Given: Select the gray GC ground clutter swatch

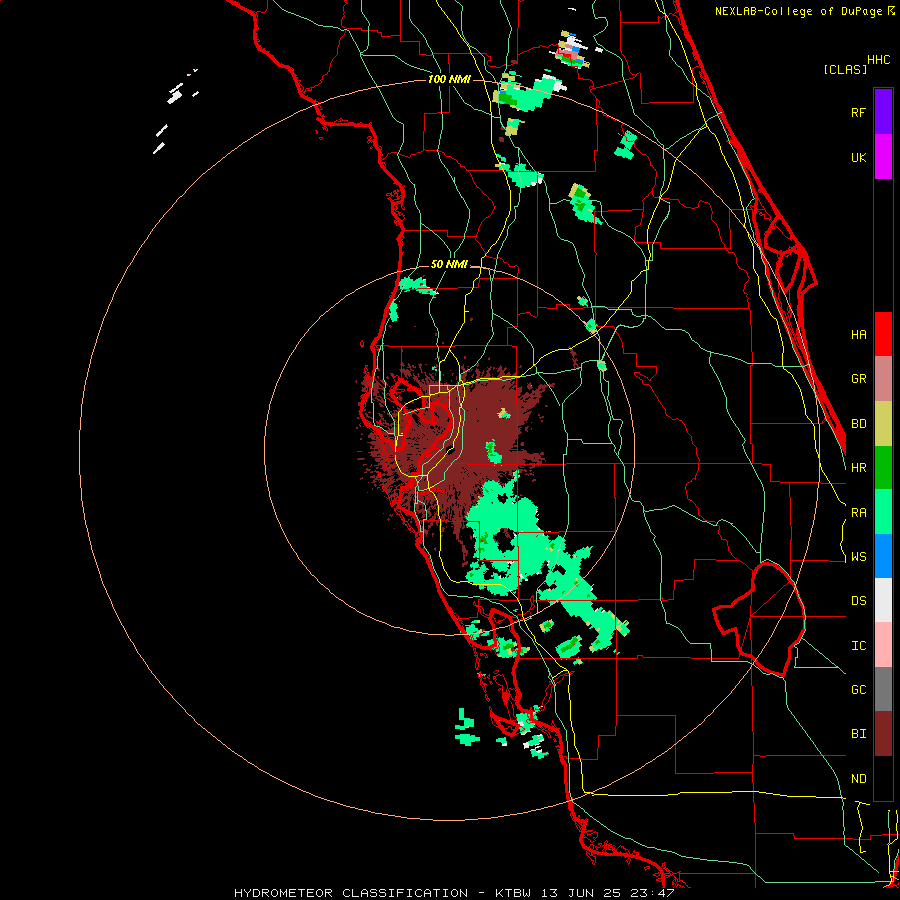Looking at the screenshot, I should (883, 689).
